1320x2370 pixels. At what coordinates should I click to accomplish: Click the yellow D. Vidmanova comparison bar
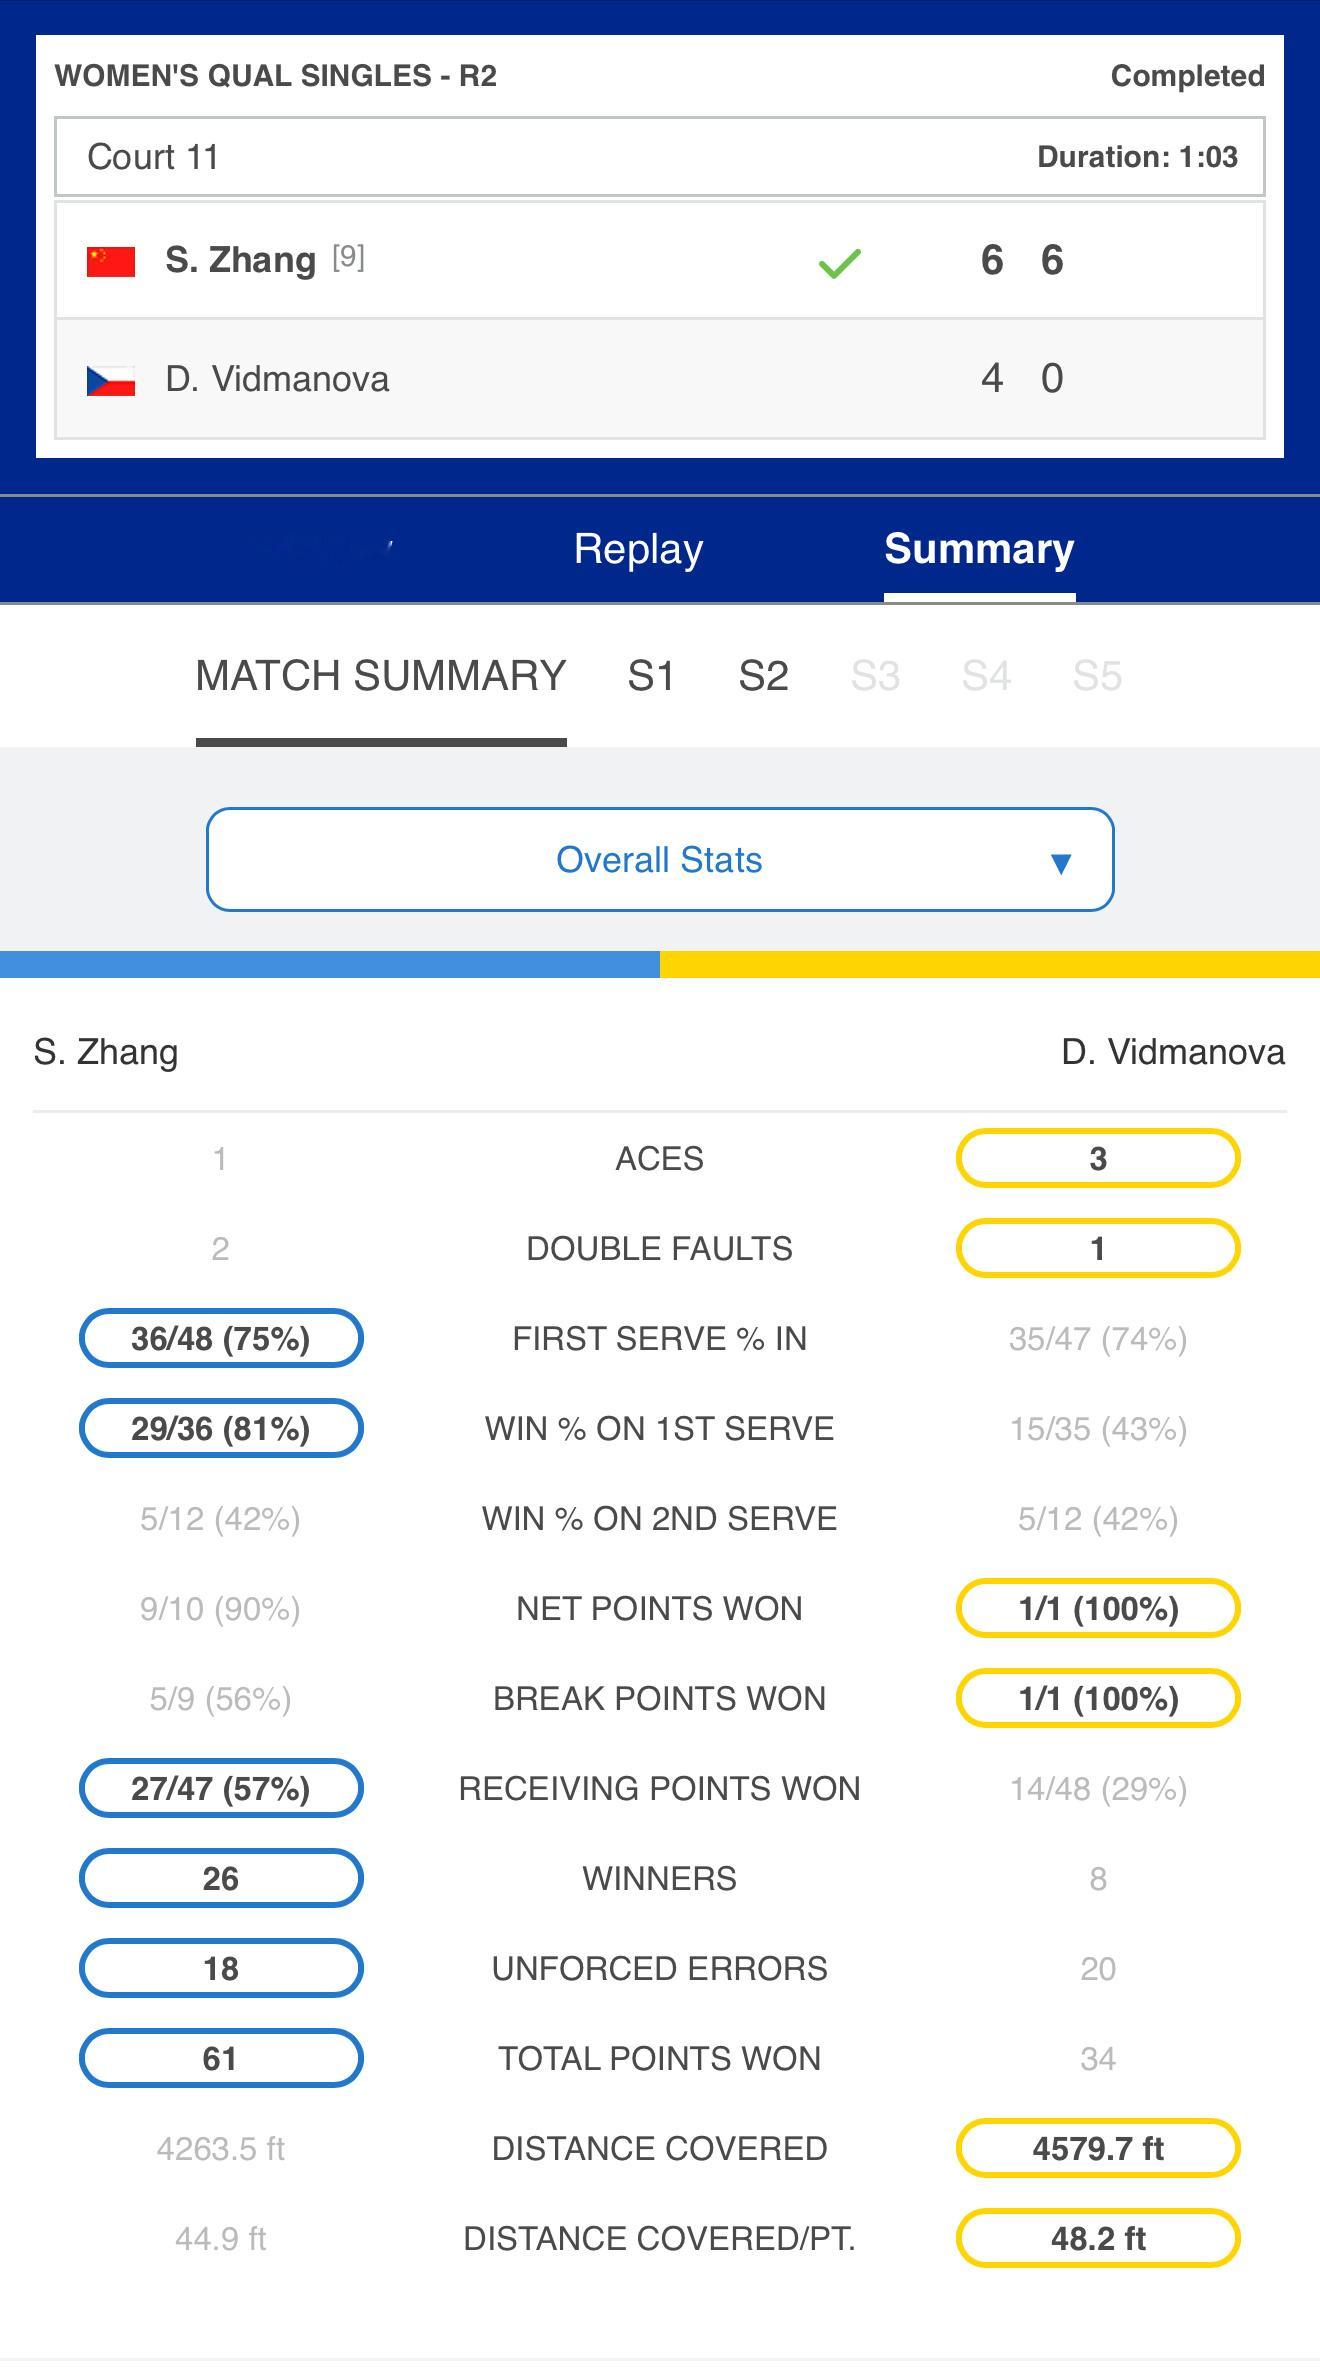[990, 964]
